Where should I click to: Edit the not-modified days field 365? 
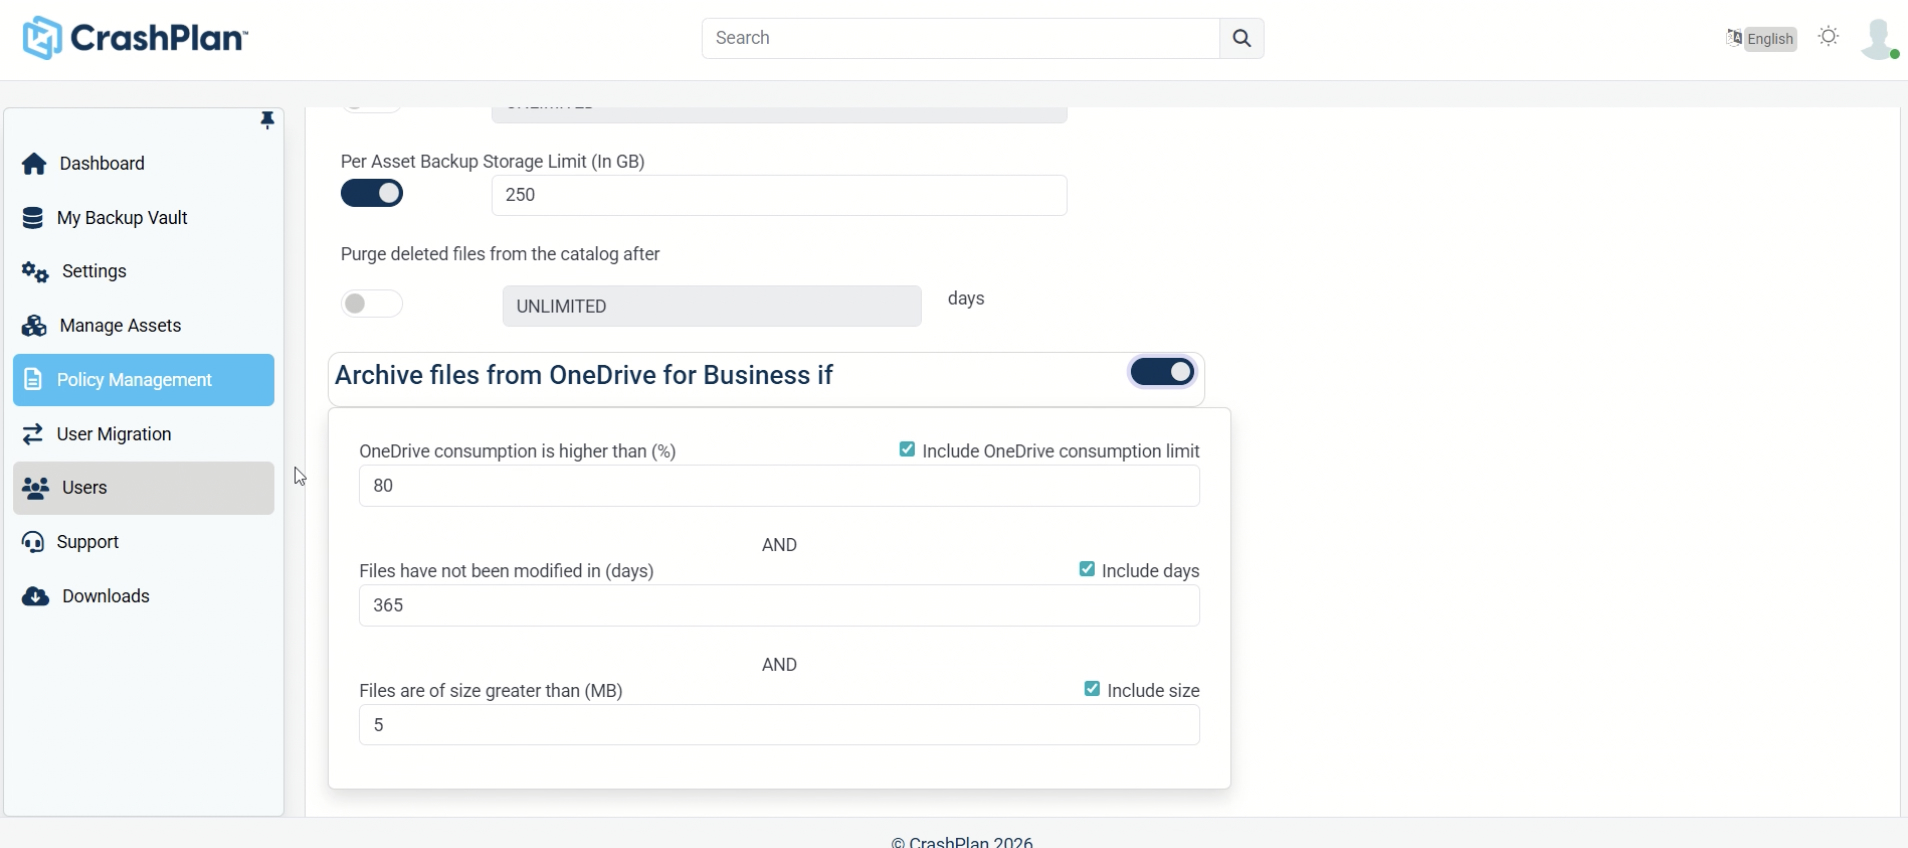[x=779, y=605]
